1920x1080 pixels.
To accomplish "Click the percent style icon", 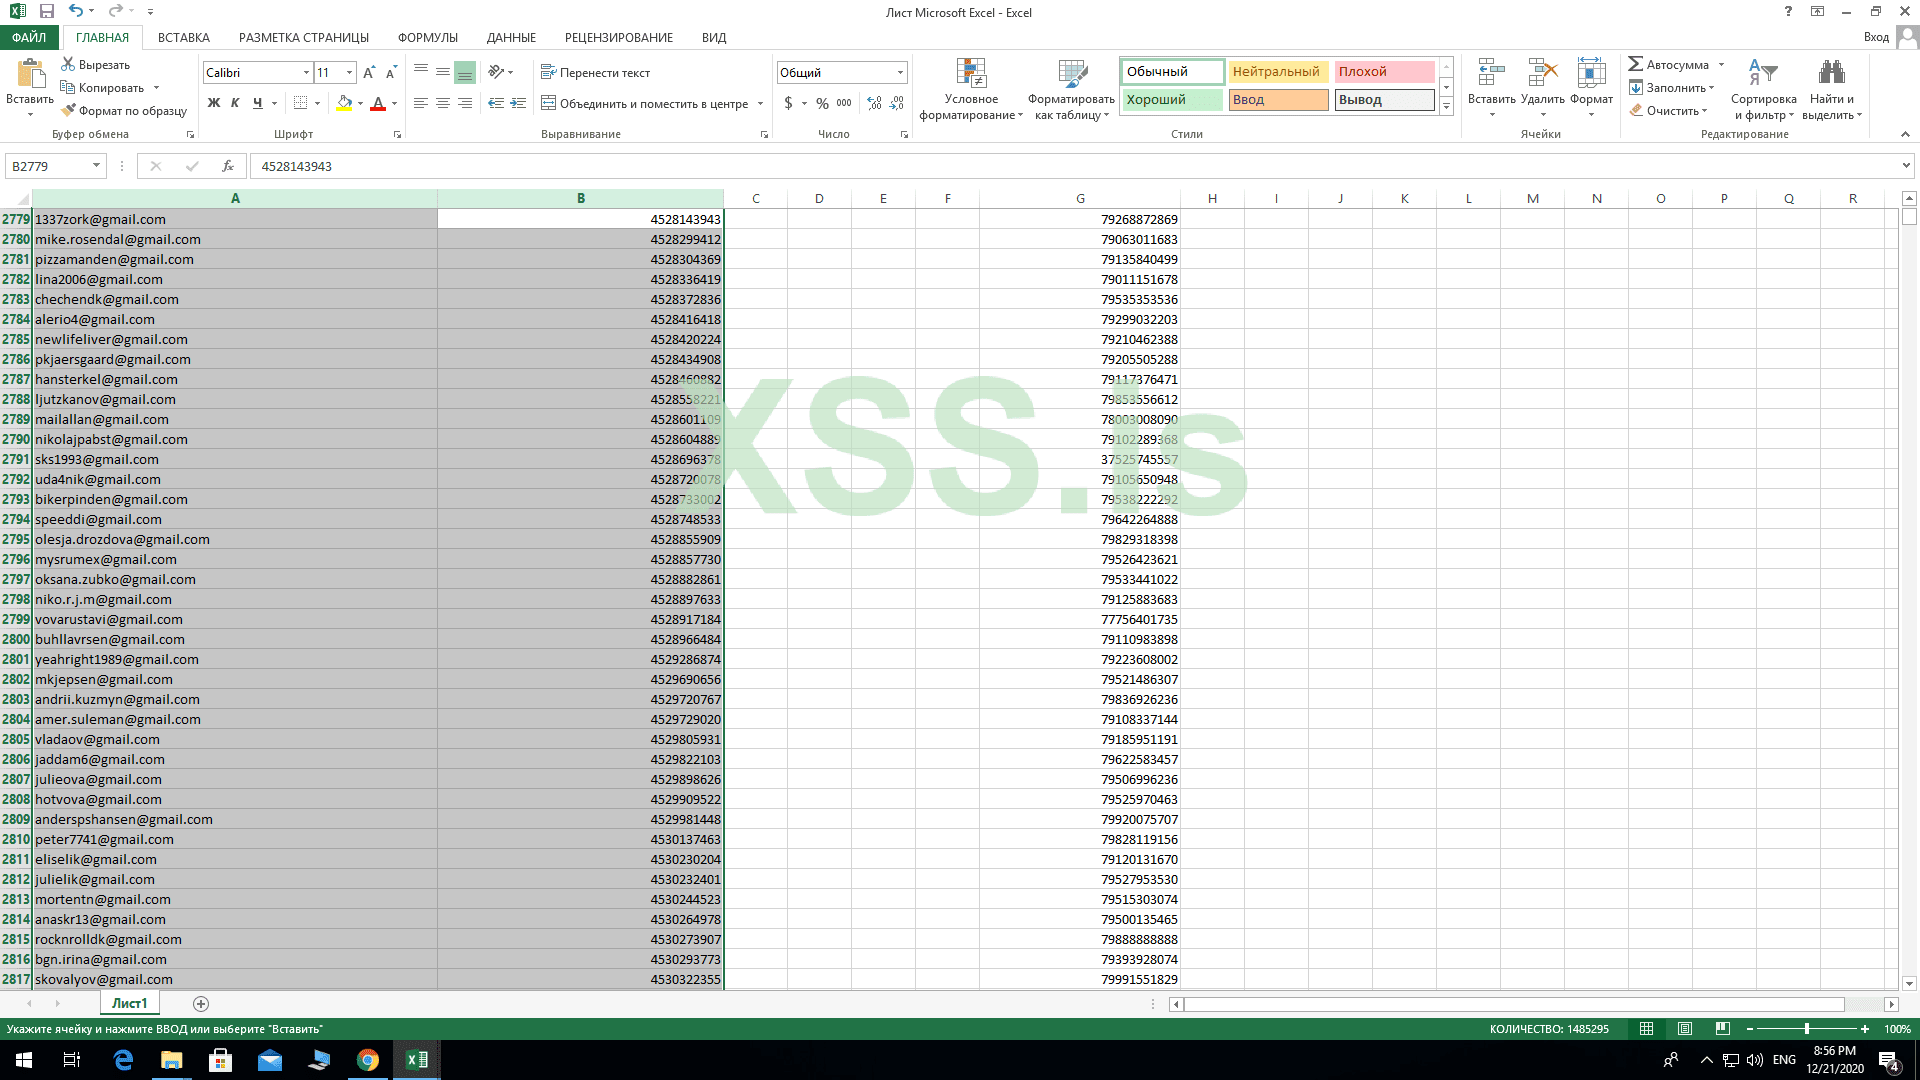I will (x=822, y=103).
